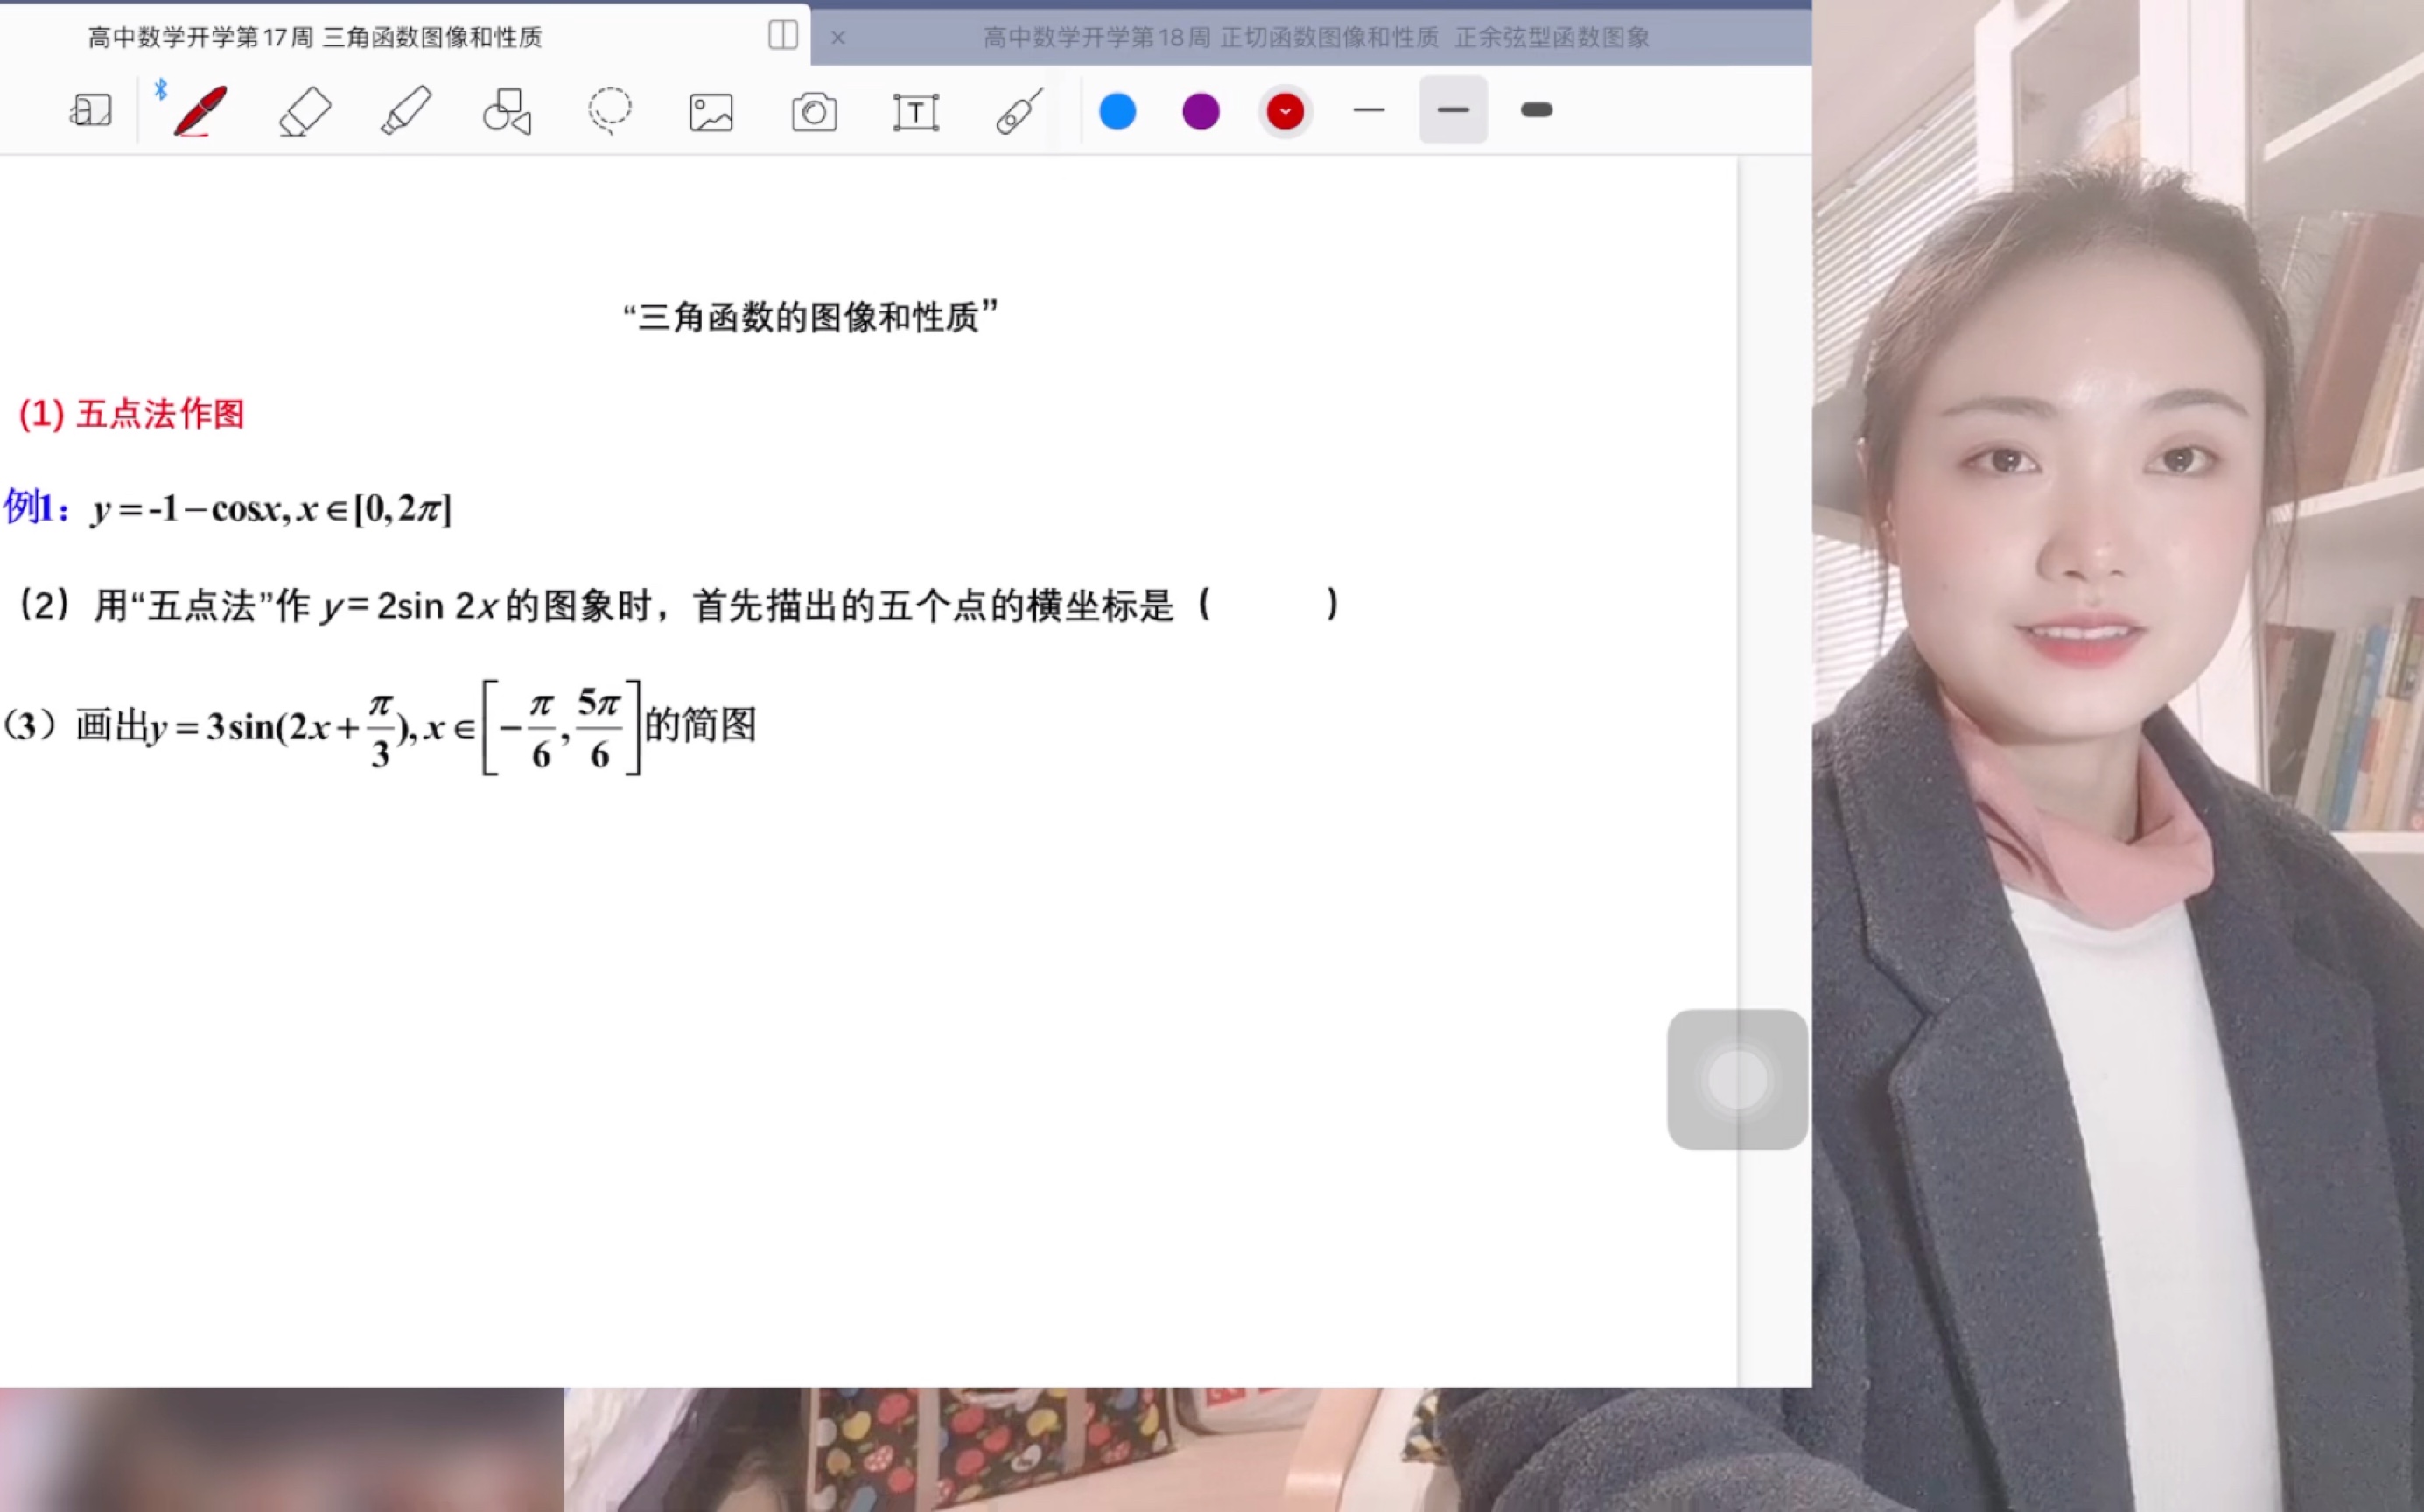Switch to 第18周 正切函数图像和性质 tab
Image resolution: width=2424 pixels, height=1512 pixels.
click(1315, 38)
